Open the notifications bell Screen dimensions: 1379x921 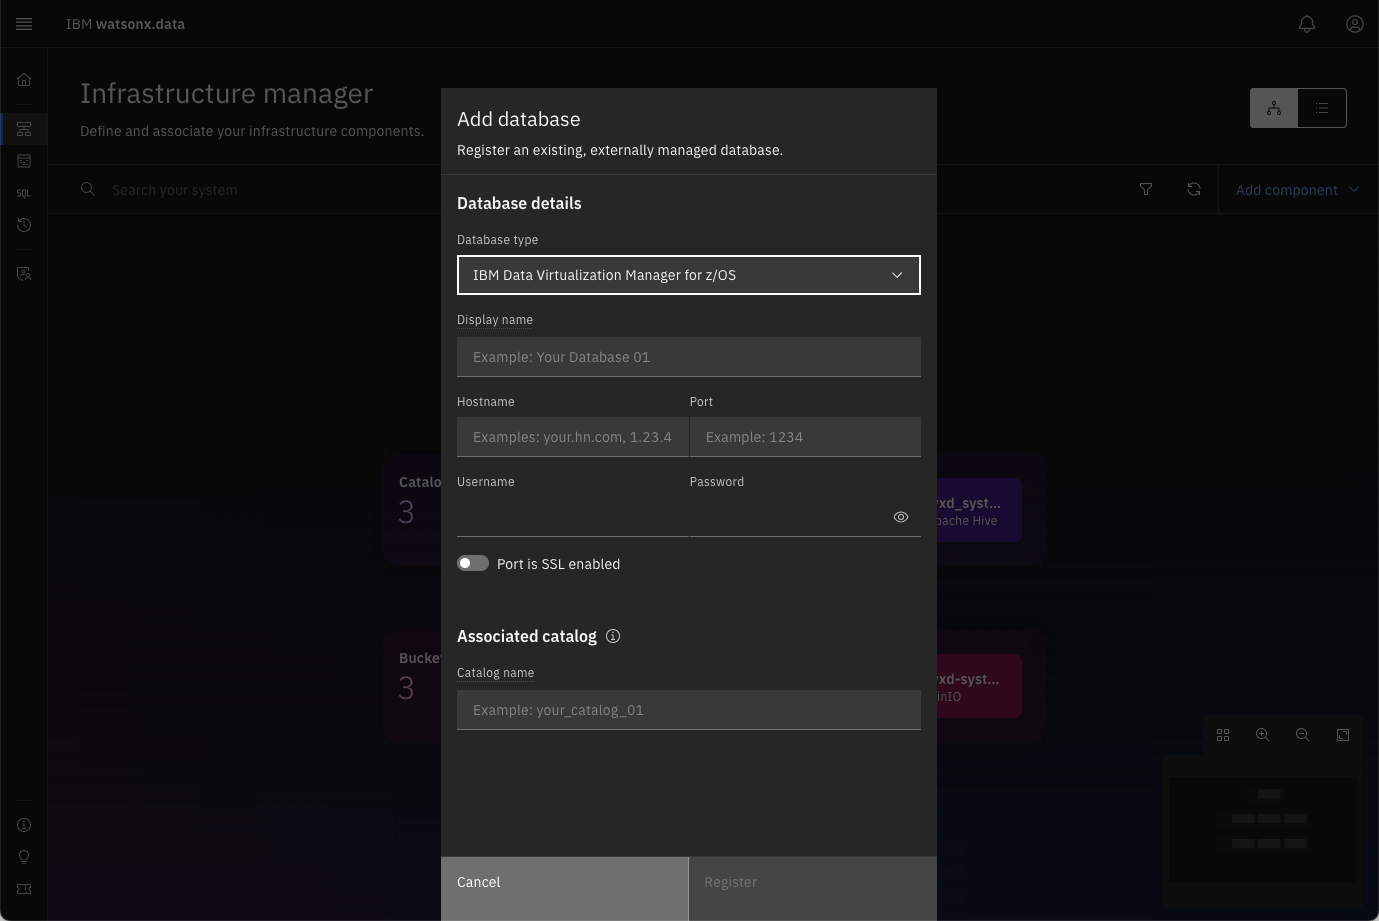click(x=1307, y=24)
